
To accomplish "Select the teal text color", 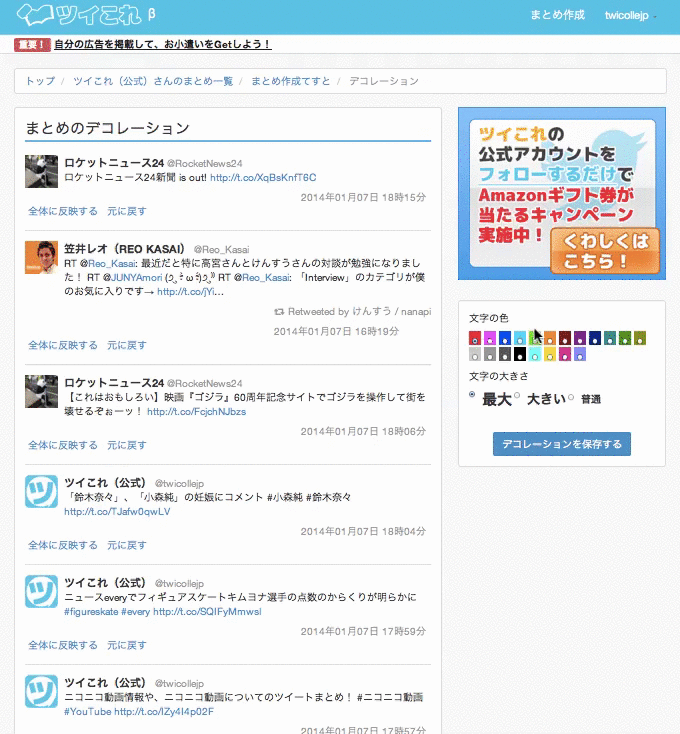I will point(610,338).
